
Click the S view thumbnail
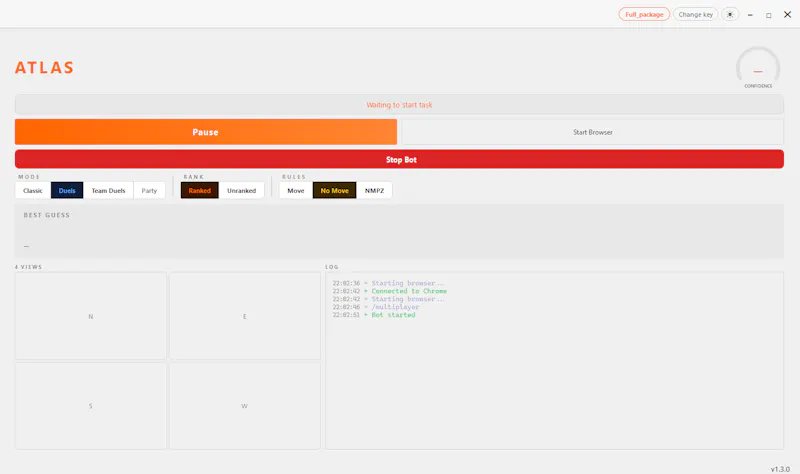[x=91, y=406]
